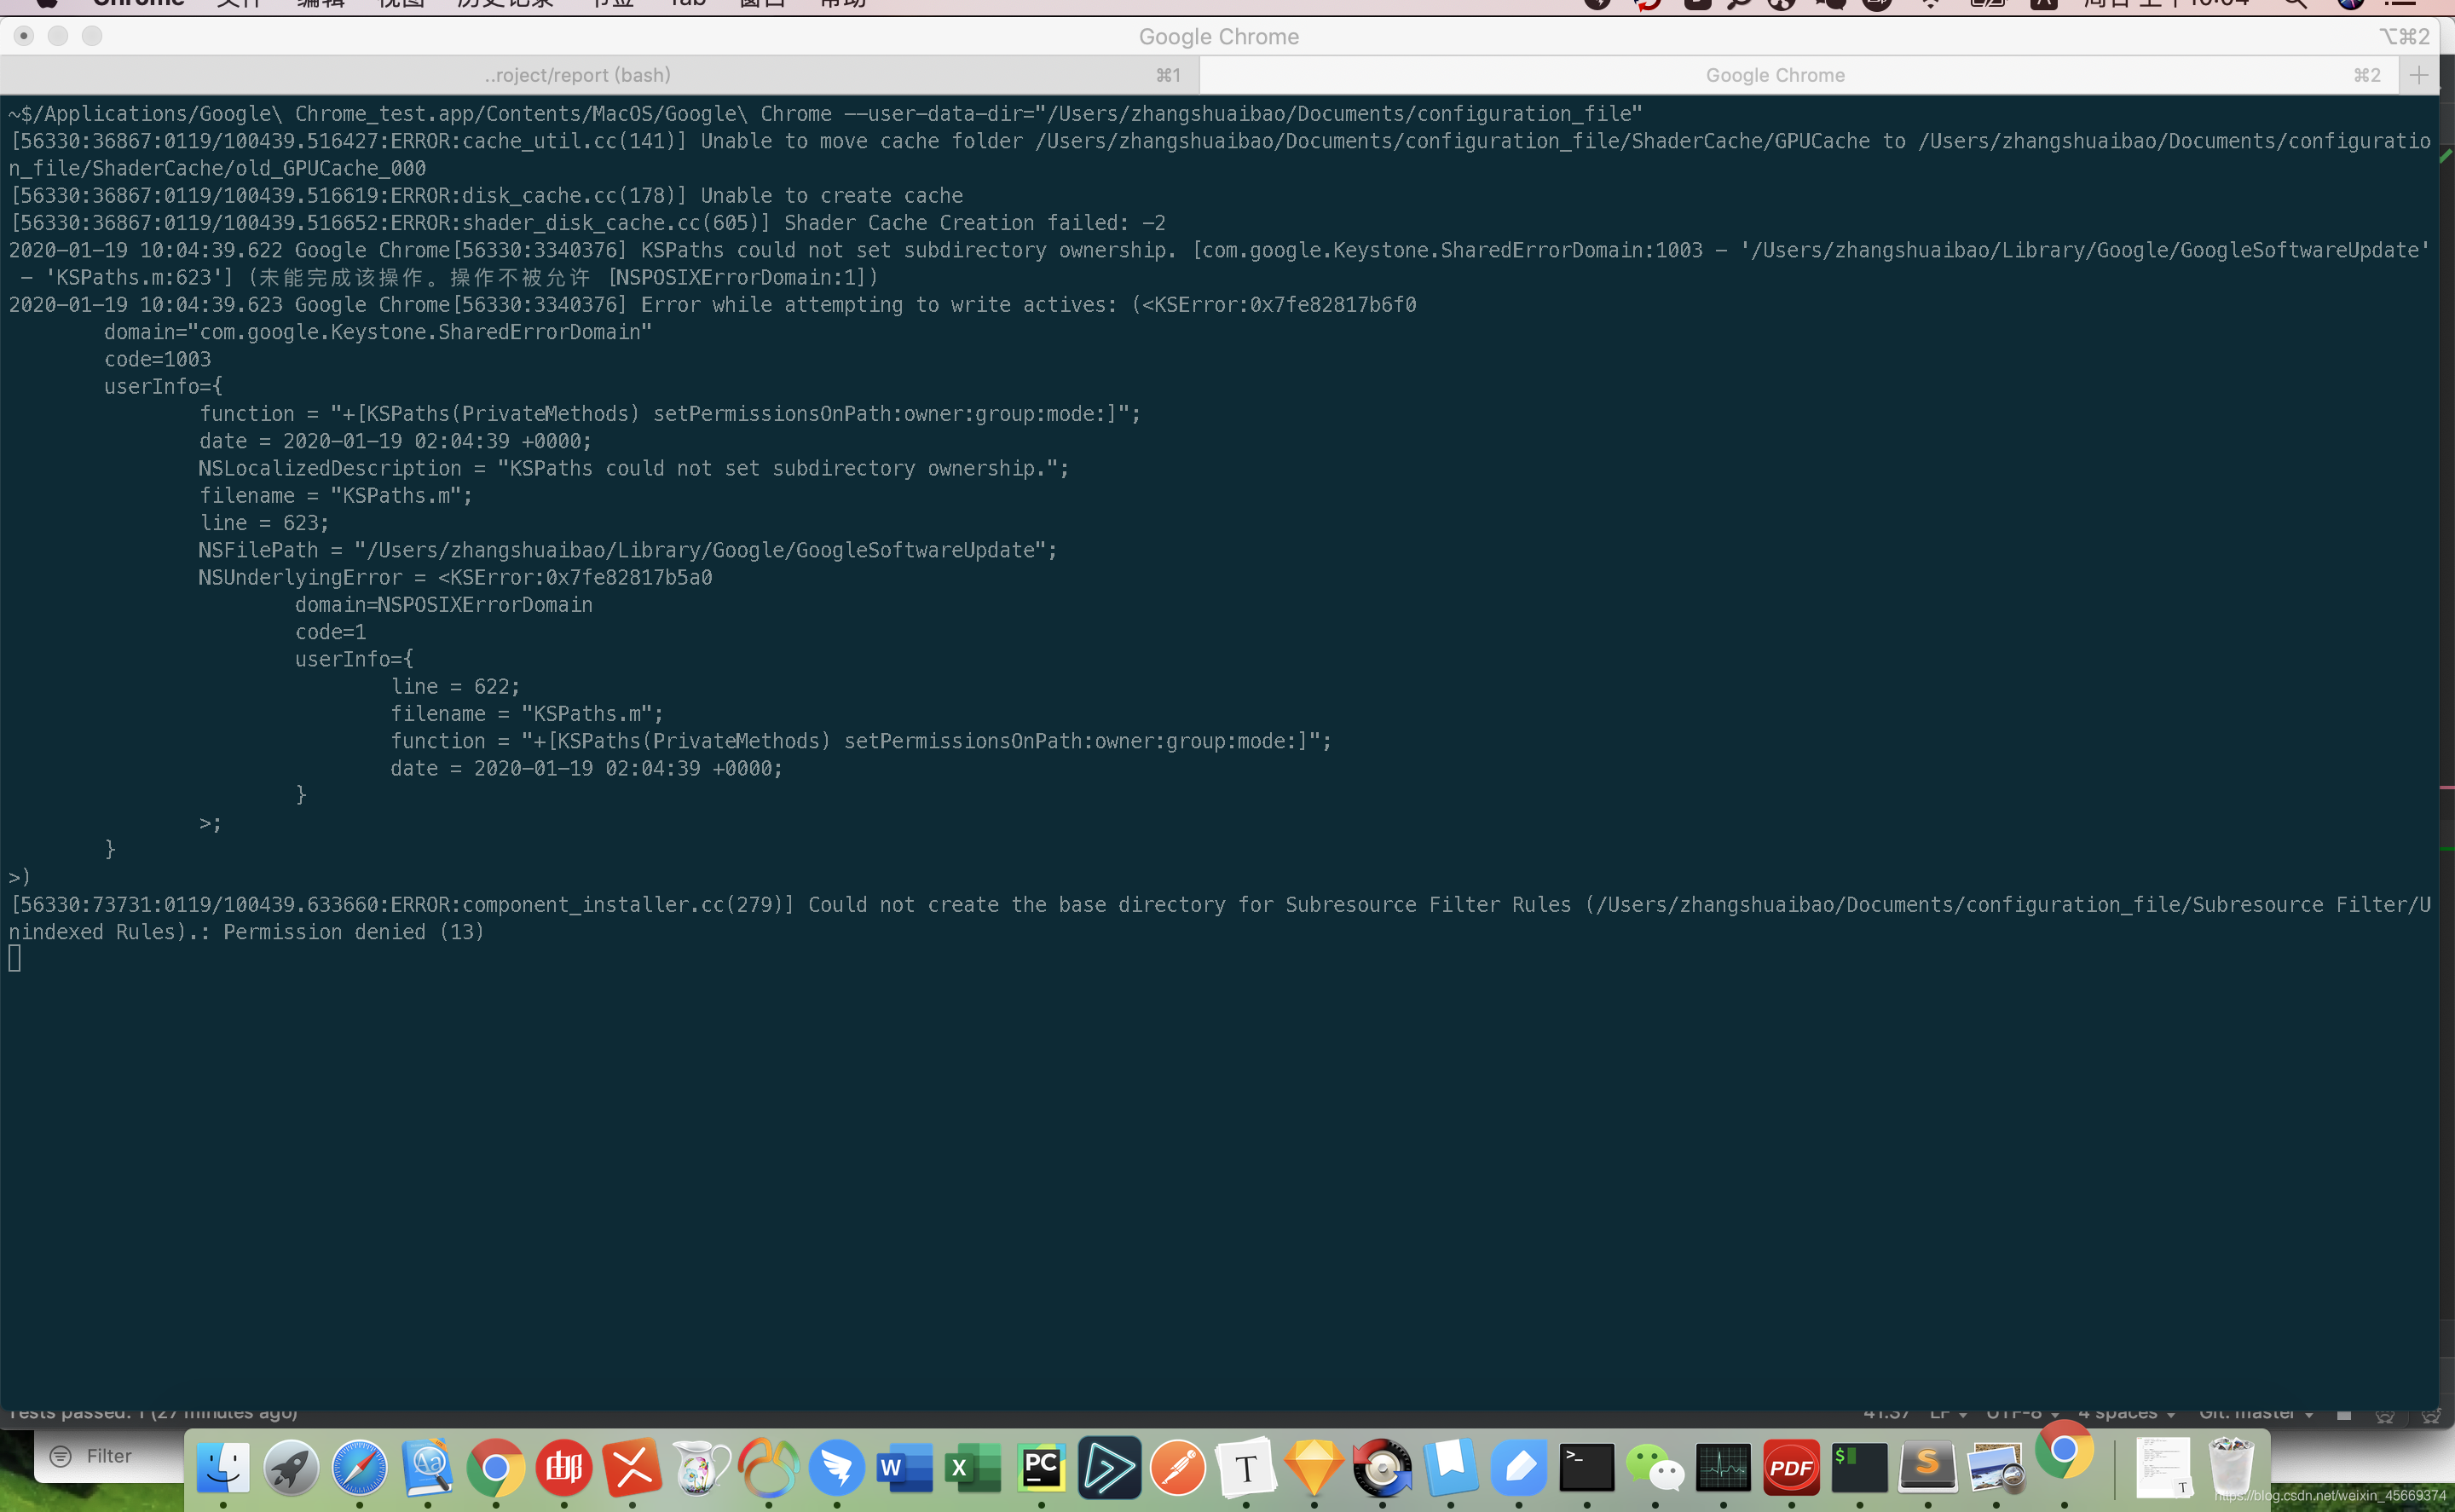The image size is (2455, 1512).
Task: Click the 'Google Chrome' window title text
Action: (1219, 37)
